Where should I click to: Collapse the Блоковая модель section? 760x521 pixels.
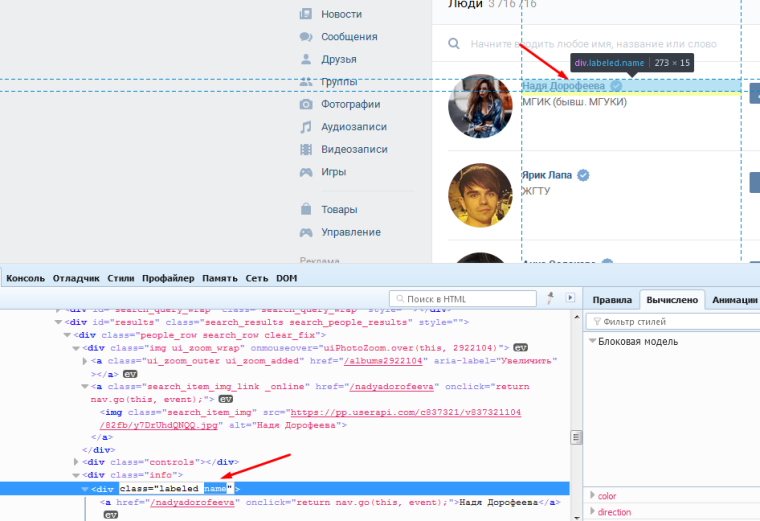pos(592,342)
